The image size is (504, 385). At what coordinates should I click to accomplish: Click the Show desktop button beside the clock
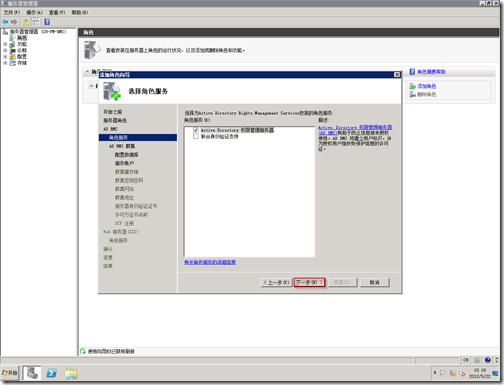click(x=495, y=373)
